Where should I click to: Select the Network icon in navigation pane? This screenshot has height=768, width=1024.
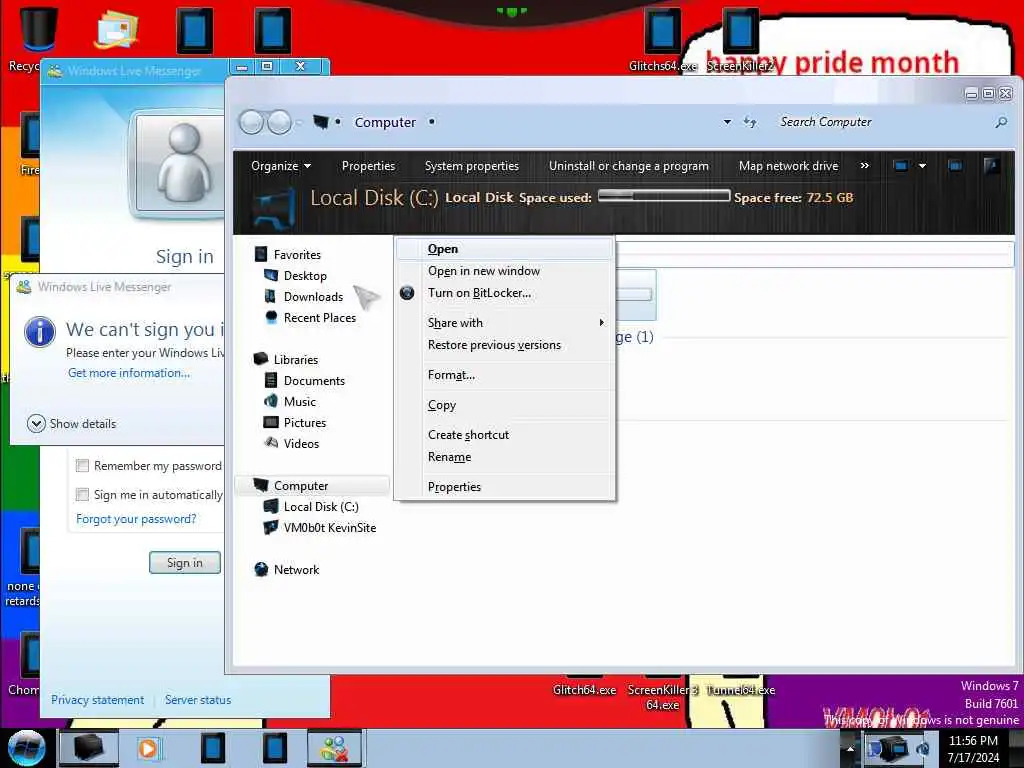point(261,569)
